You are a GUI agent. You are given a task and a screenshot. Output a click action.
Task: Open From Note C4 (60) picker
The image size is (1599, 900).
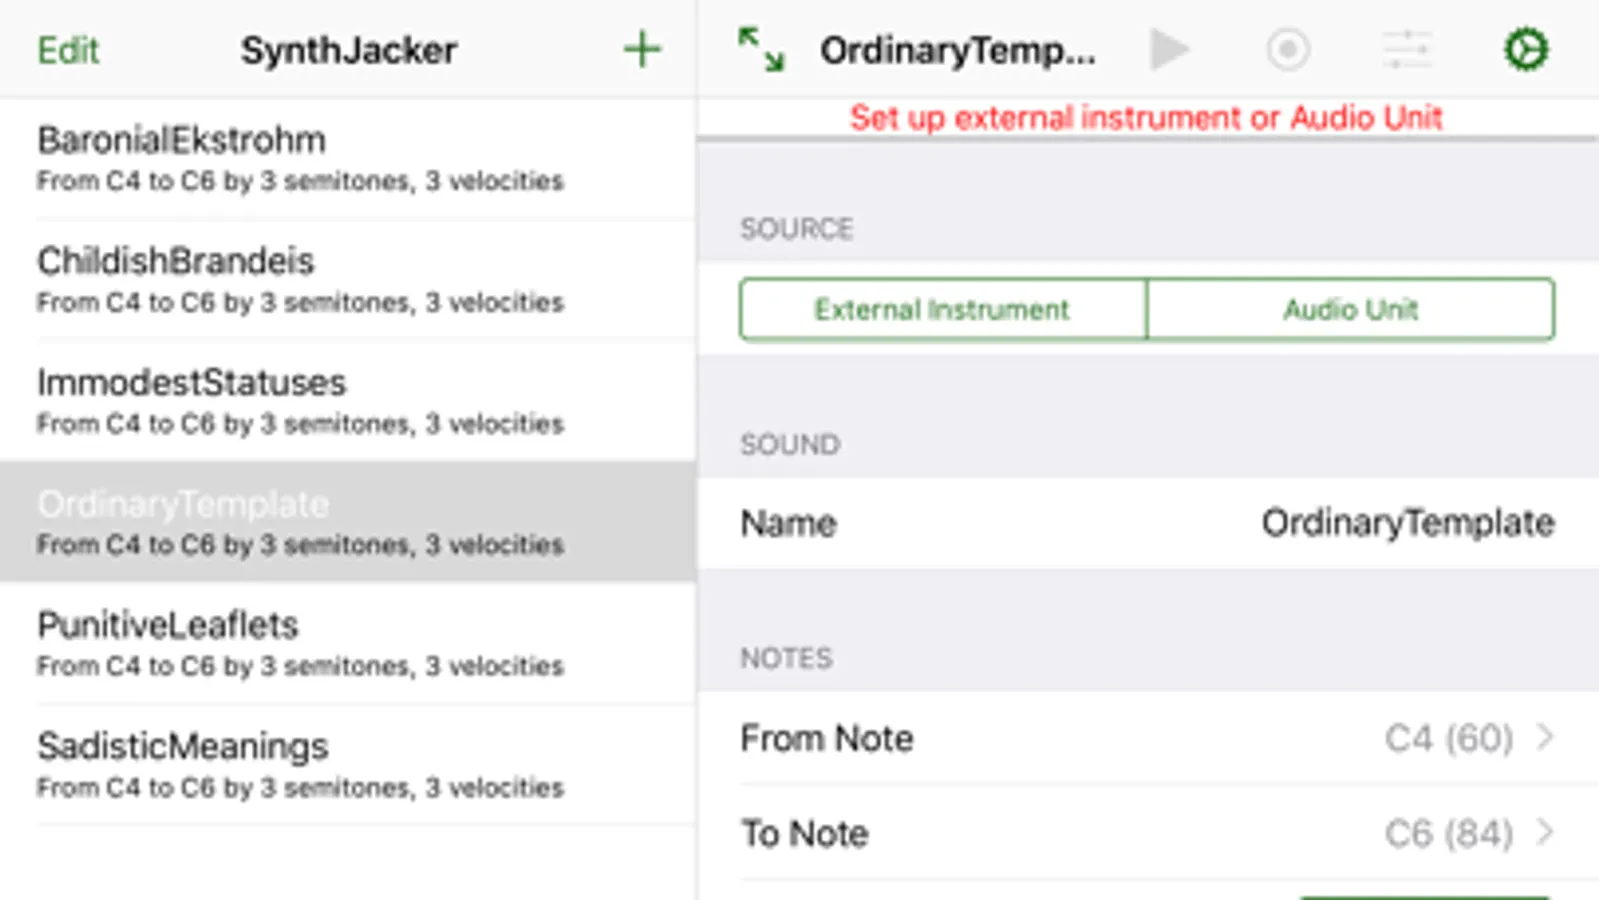tap(1448, 738)
